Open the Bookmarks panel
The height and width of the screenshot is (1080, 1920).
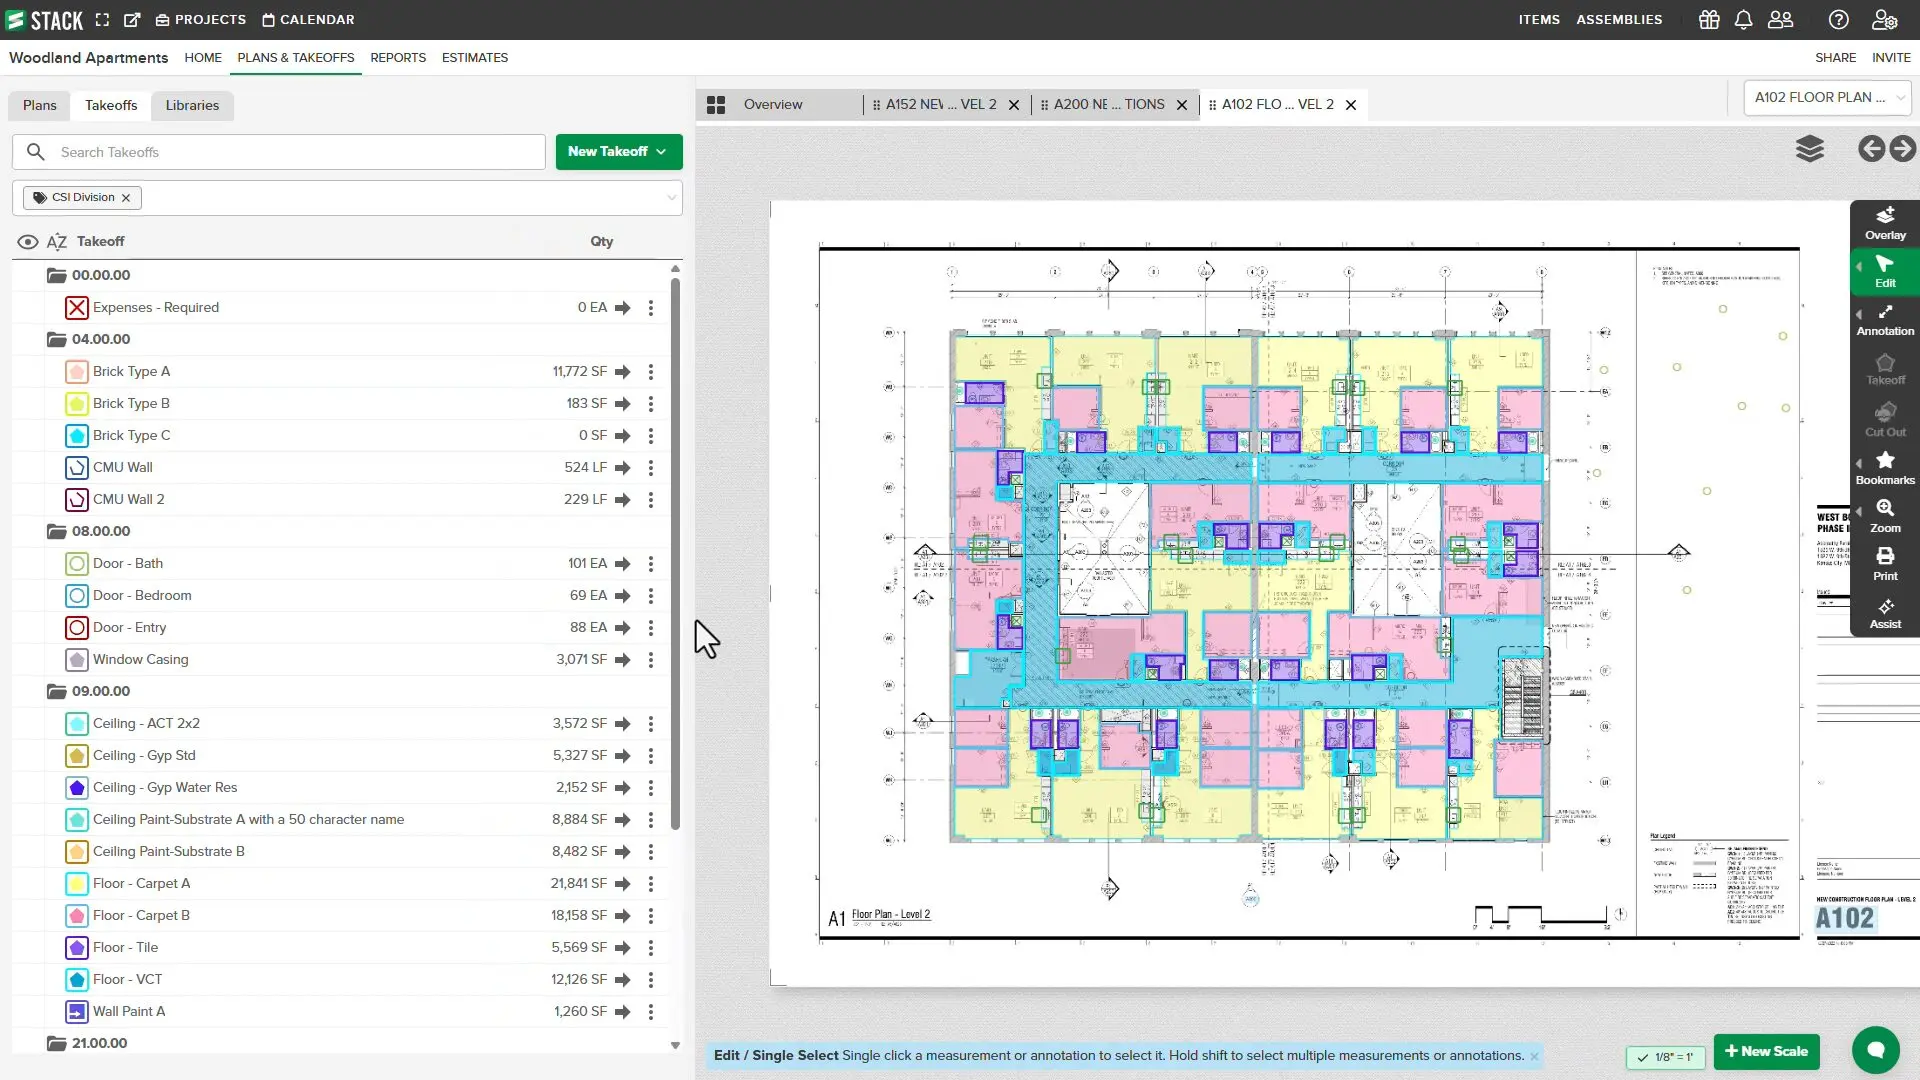pyautogui.click(x=1885, y=467)
